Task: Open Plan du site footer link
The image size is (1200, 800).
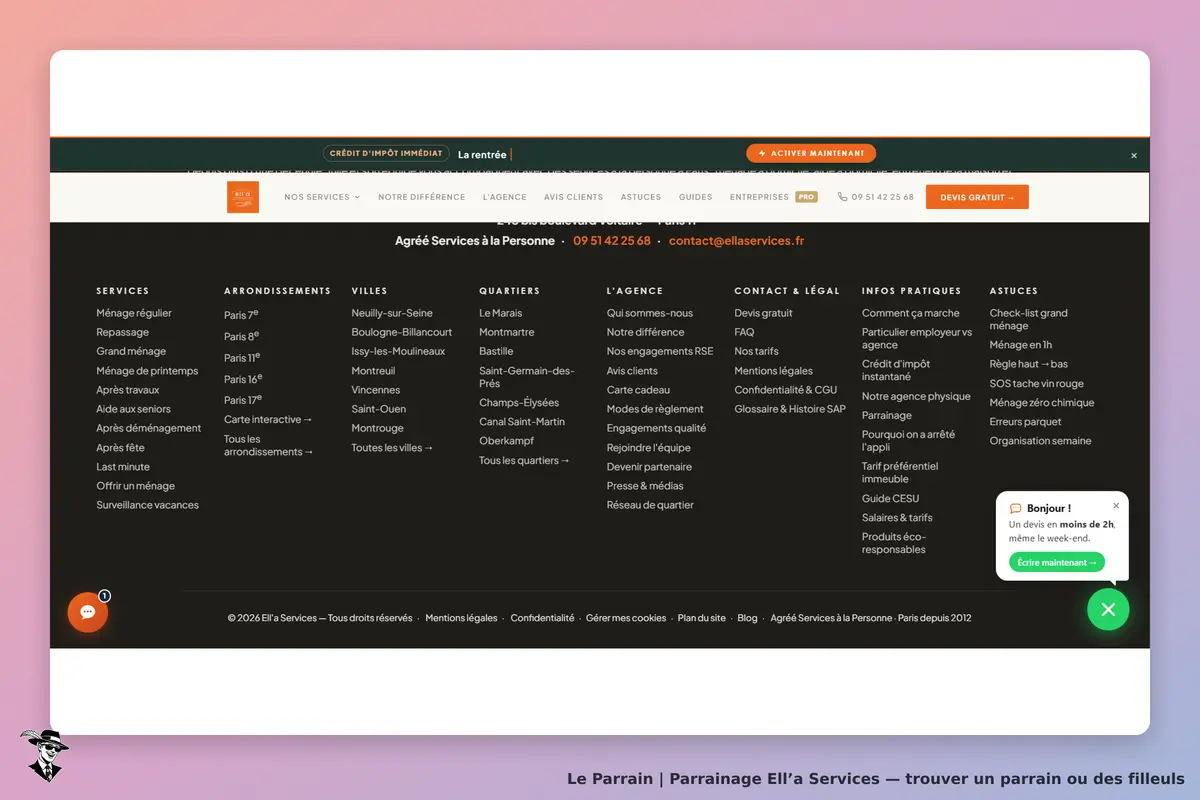Action: pyautogui.click(x=701, y=618)
